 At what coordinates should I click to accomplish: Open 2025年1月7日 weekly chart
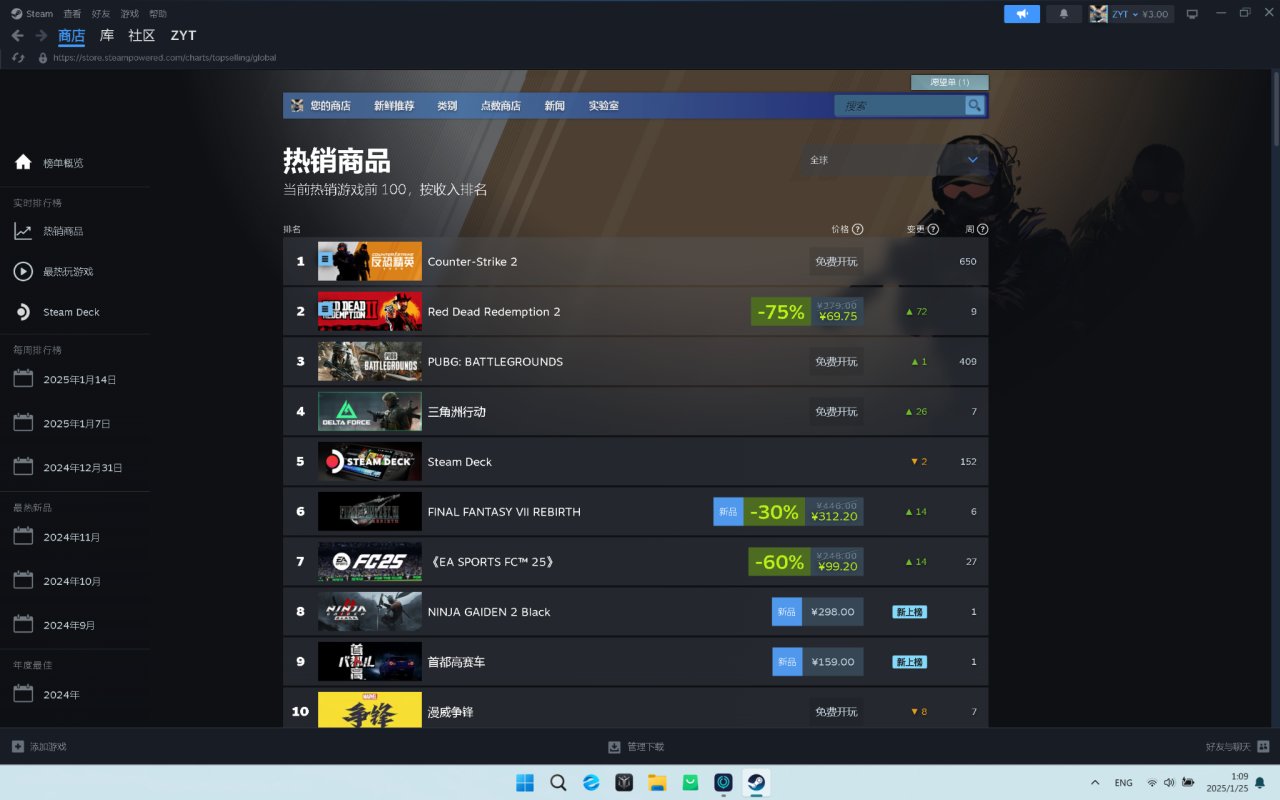75,424
